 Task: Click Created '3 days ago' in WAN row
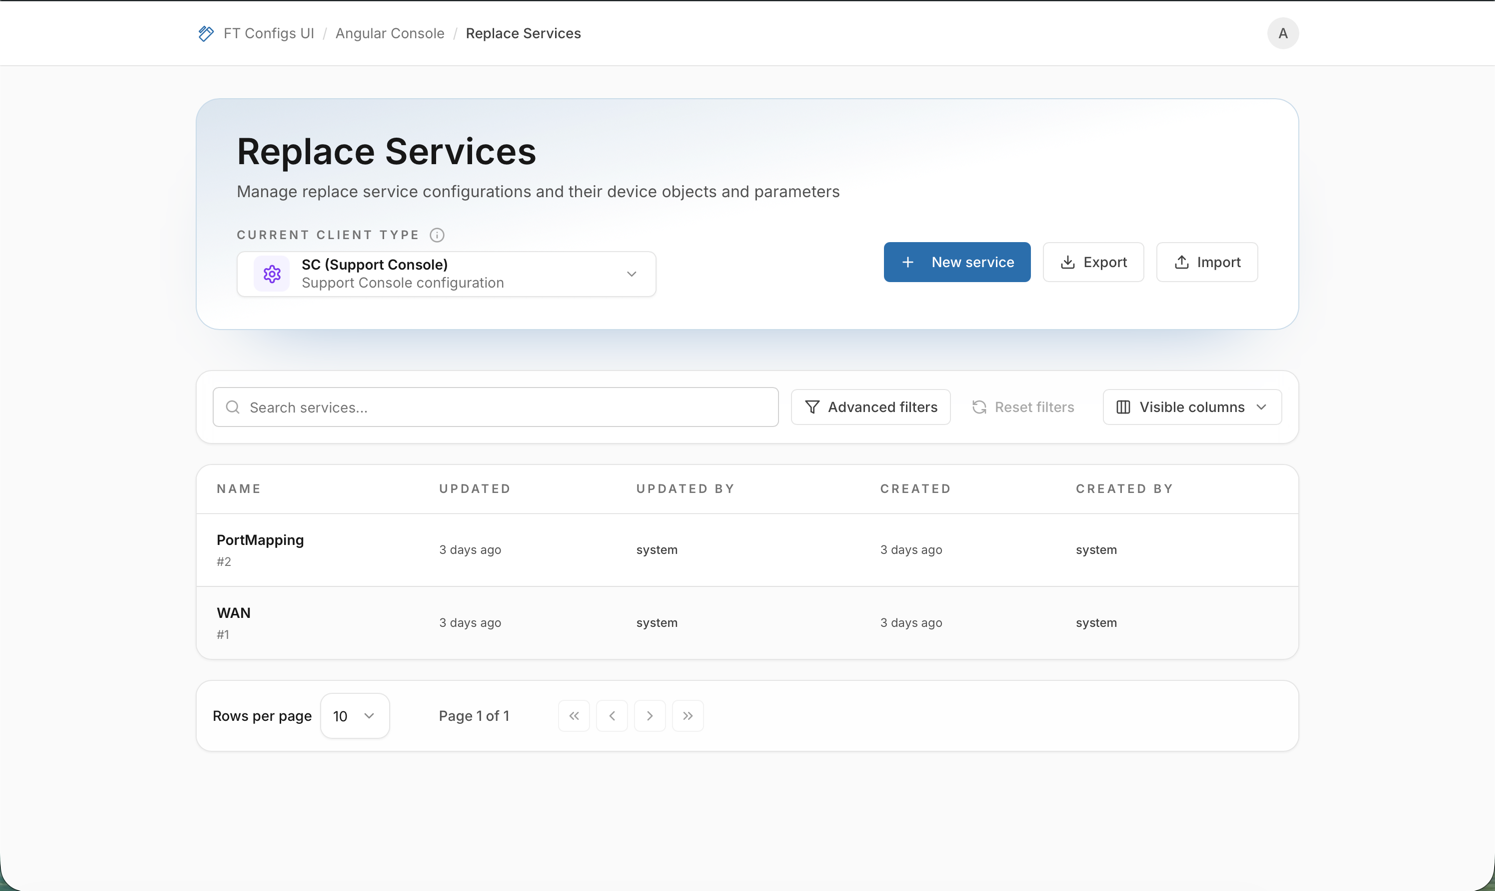tap(911, 623)
